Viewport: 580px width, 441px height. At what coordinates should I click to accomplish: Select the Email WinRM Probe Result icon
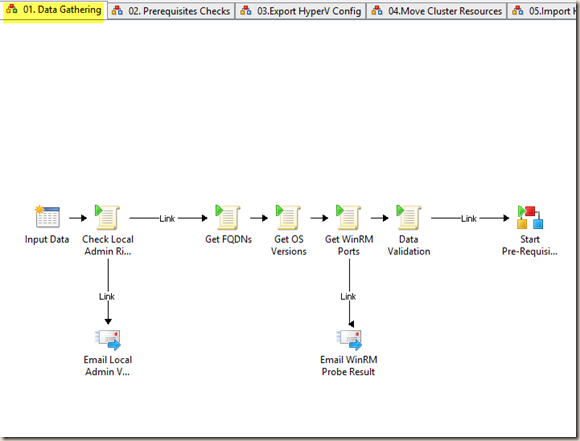(x=349, y=340)
